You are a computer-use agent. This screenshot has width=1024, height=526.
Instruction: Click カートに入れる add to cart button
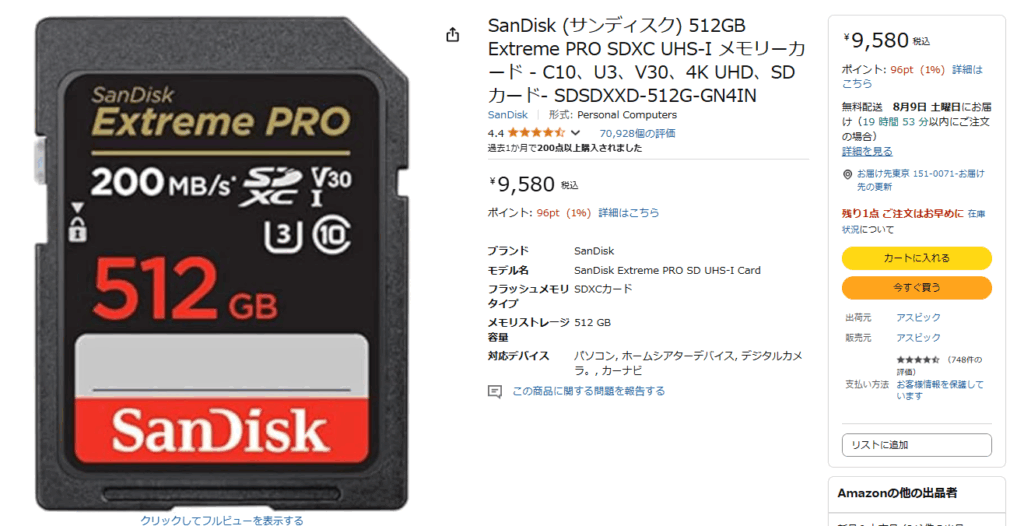[x=916, y=258]
